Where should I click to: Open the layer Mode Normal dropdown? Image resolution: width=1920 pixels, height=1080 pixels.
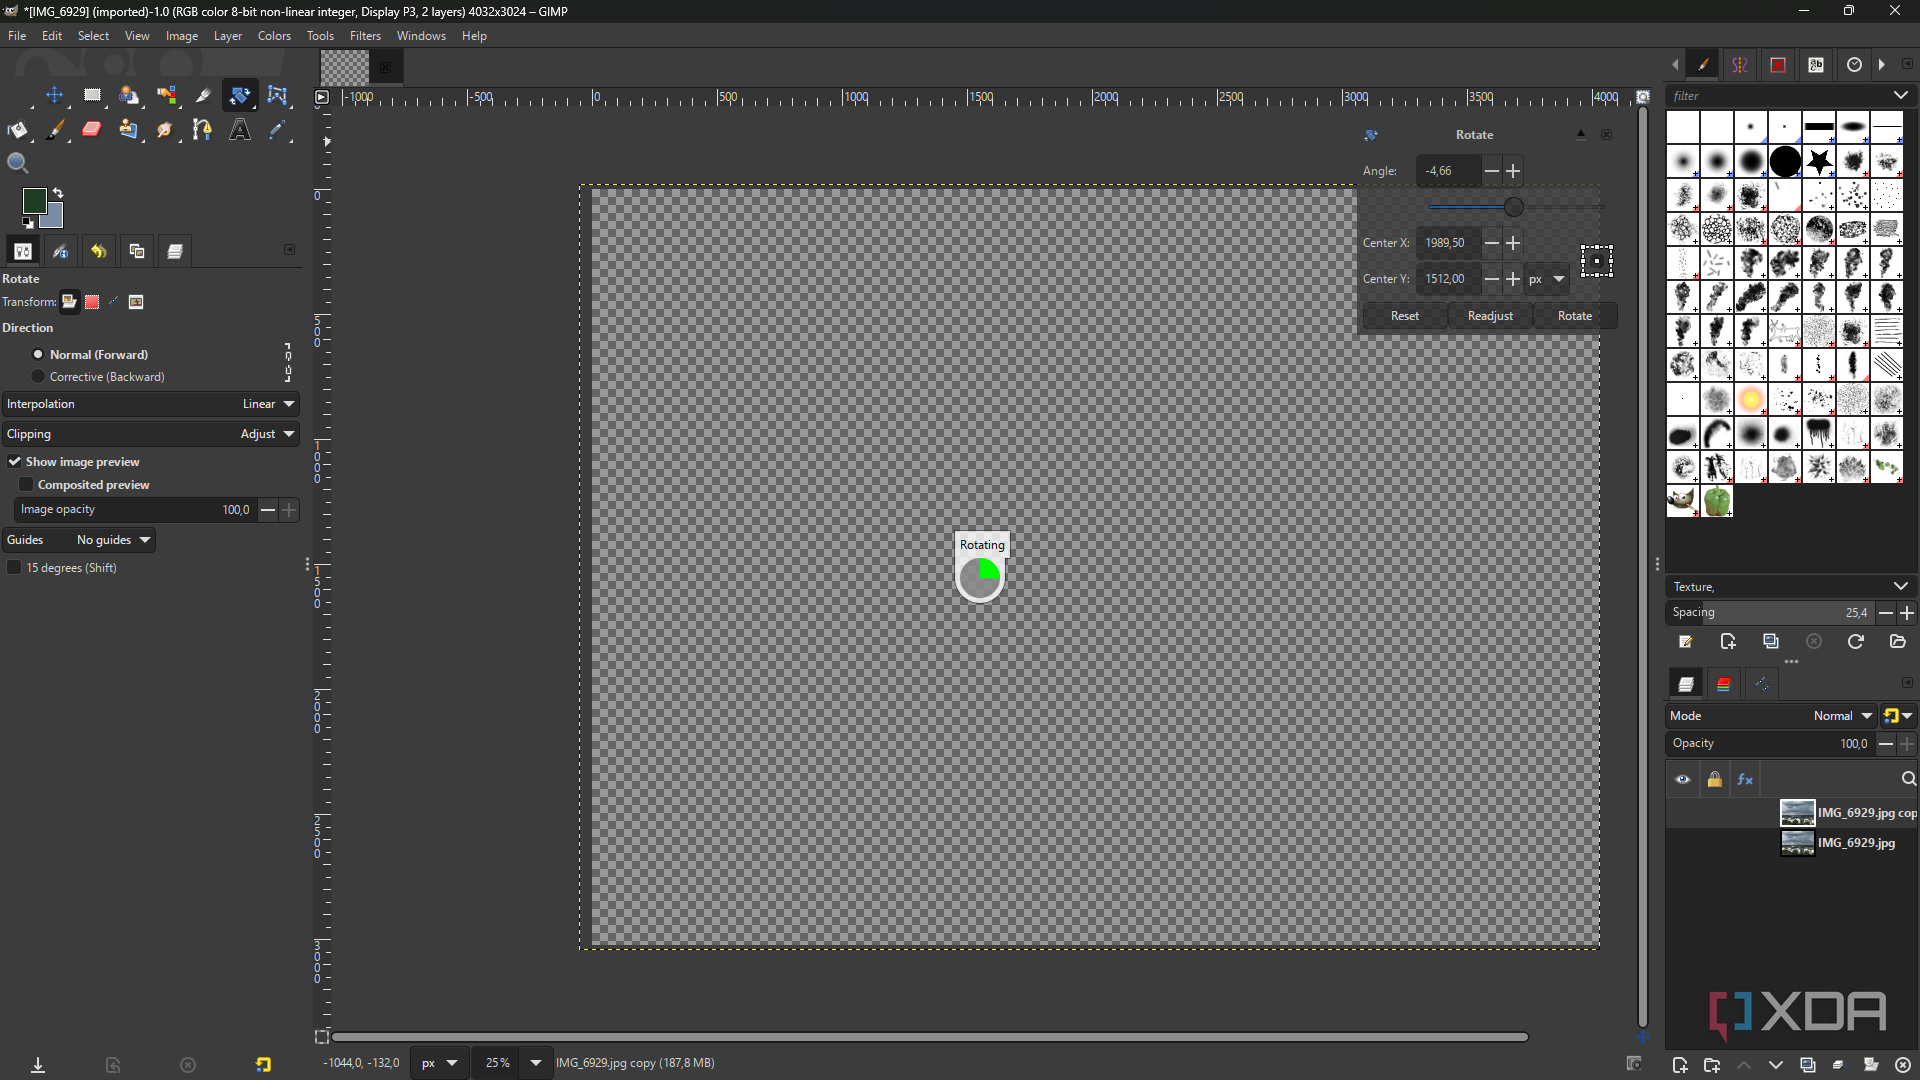(x=1770, y=716)
